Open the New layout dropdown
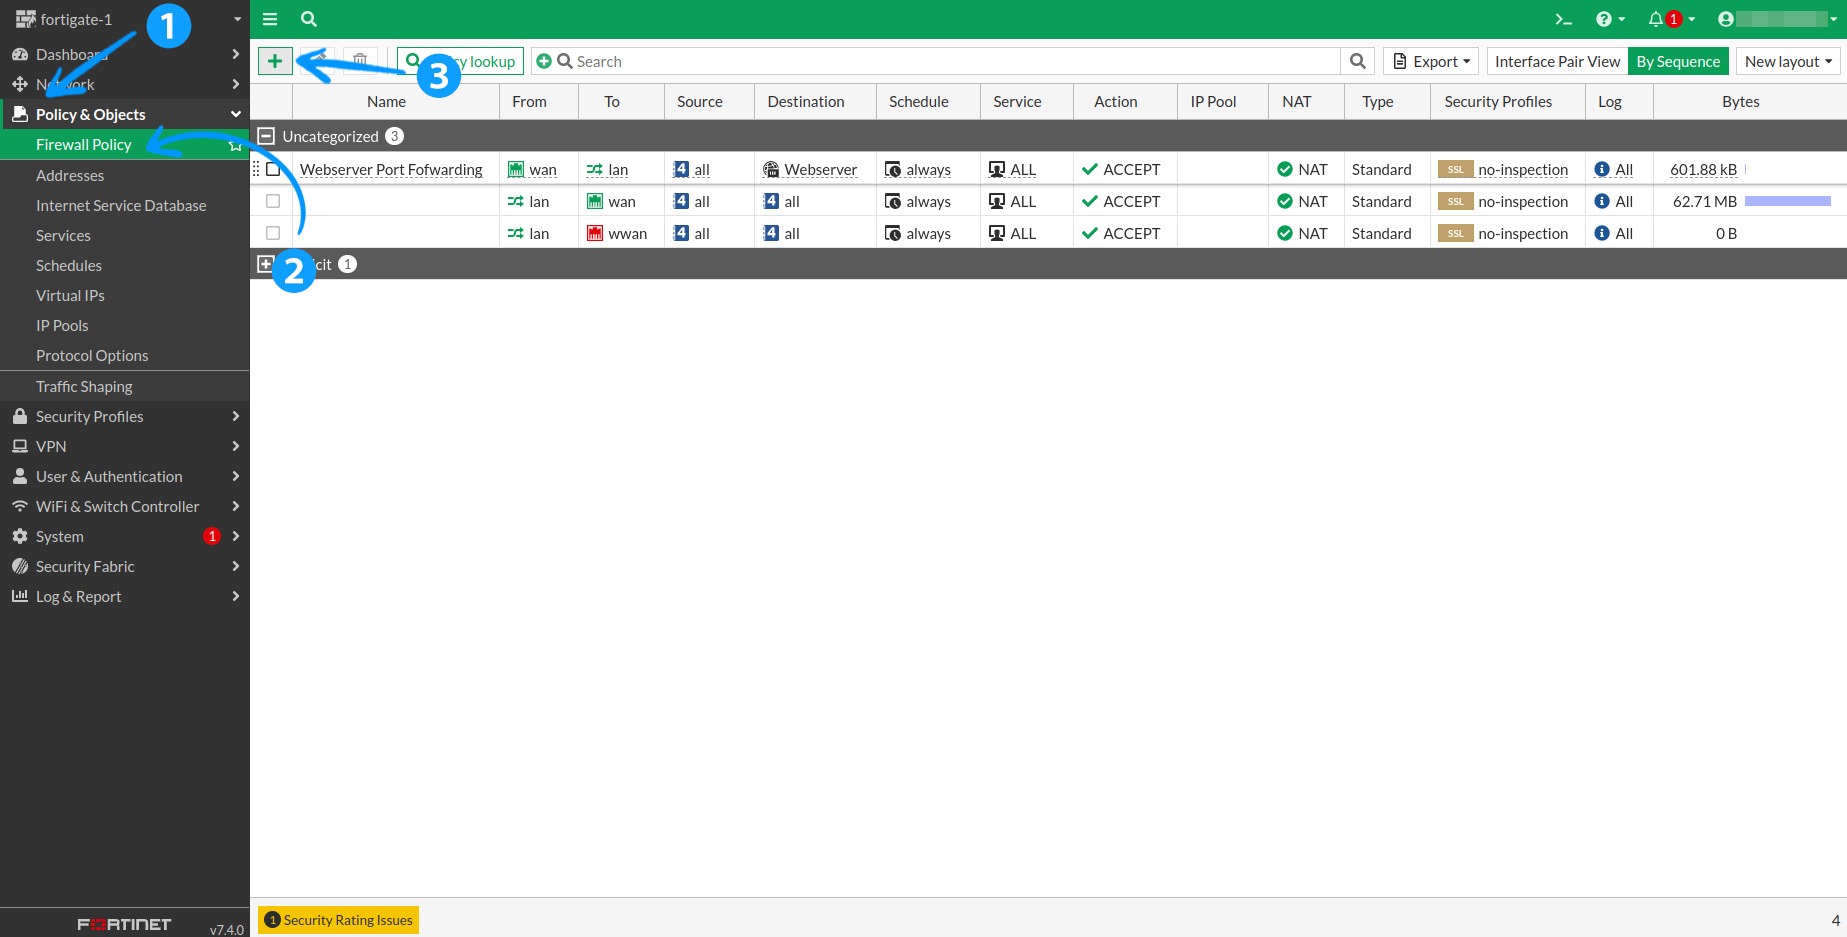 pyautogui.click(x=1788, y=61)
